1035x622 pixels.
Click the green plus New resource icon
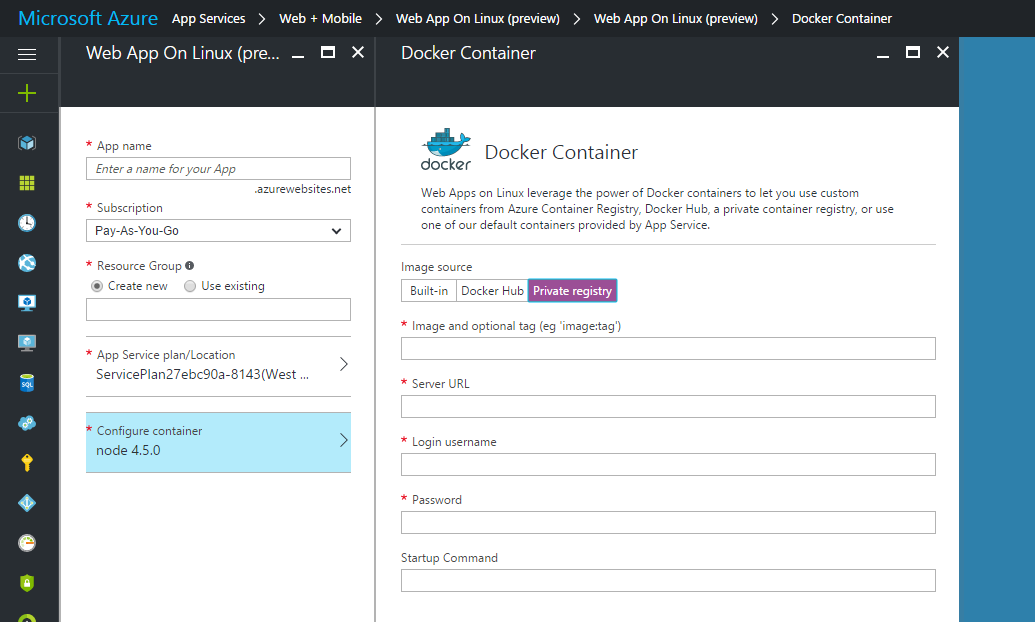point(27,93)
